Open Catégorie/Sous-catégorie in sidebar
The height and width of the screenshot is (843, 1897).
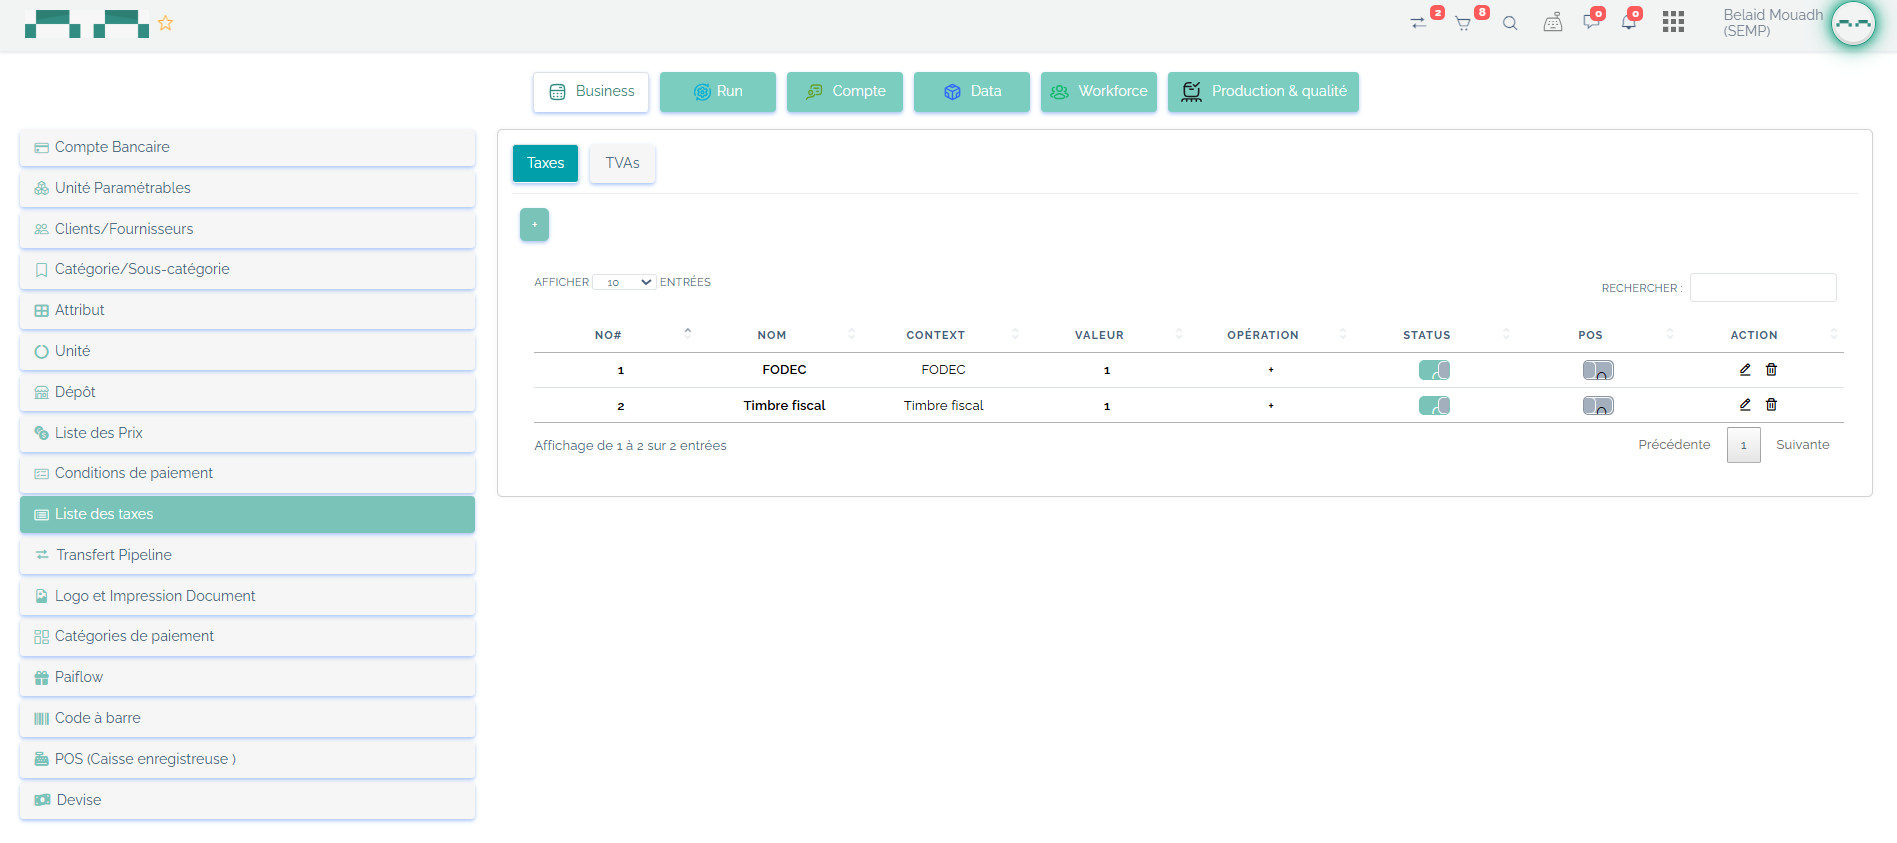[247, 269]
